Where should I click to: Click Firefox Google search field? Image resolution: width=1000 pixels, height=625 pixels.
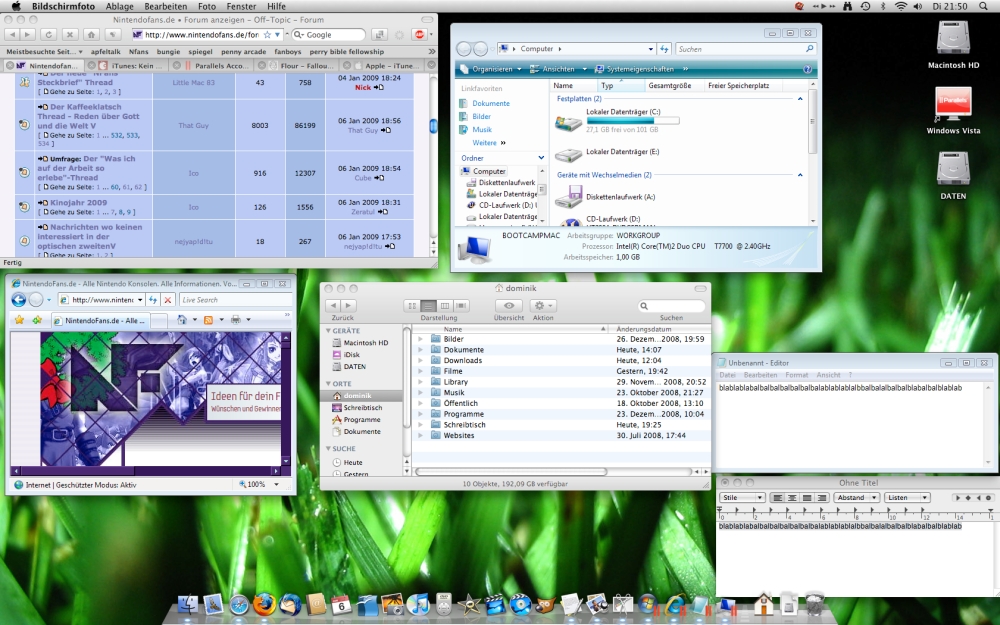[328, 34]
